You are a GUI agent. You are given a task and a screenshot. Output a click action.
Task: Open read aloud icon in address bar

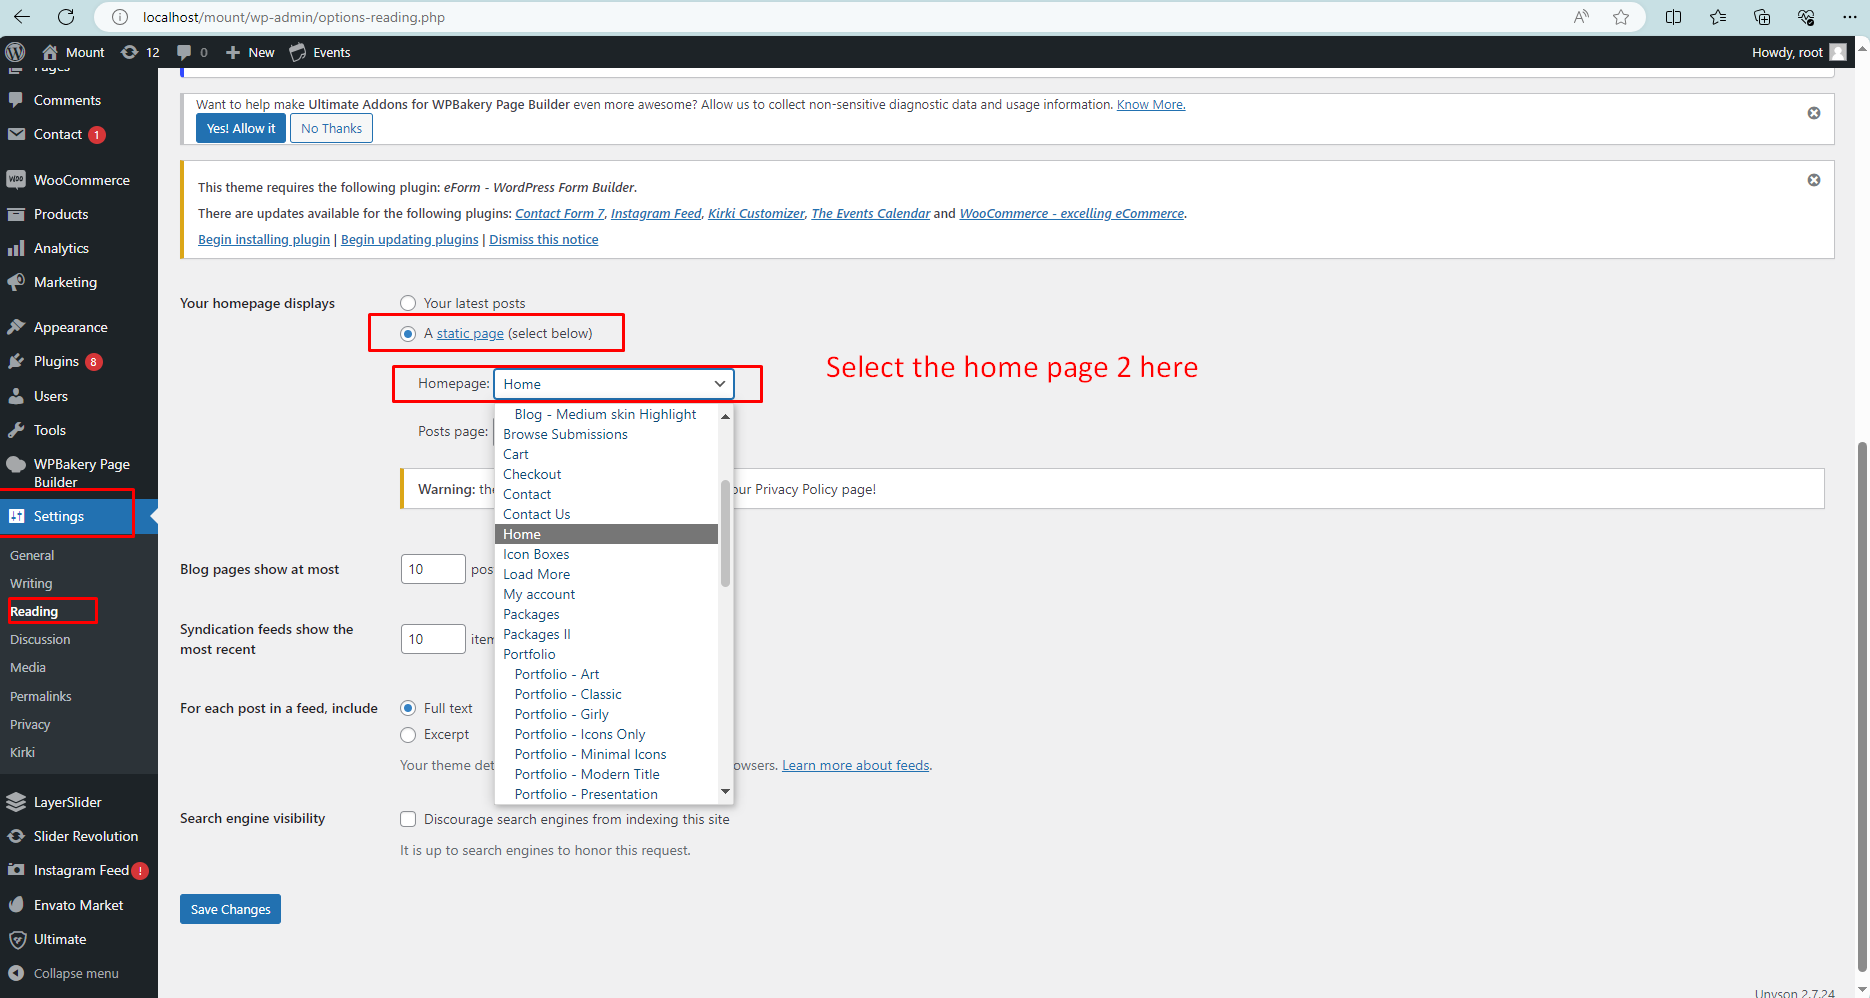1581,17
